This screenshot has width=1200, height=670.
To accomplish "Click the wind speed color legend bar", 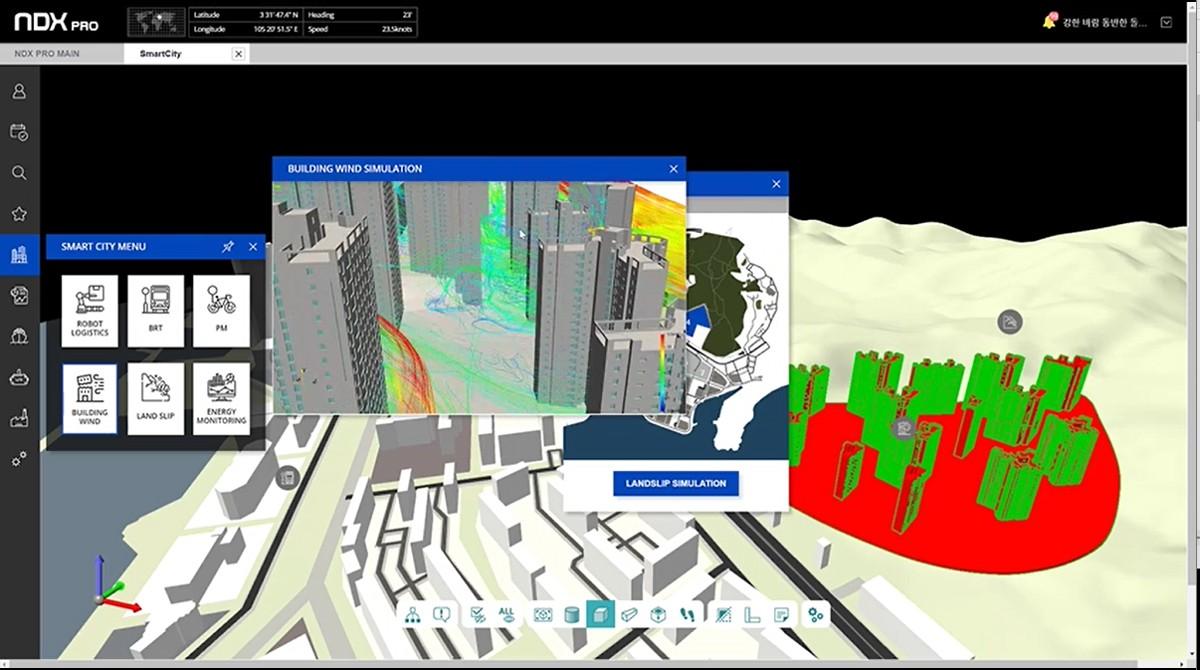I will [x=662, y=372].
